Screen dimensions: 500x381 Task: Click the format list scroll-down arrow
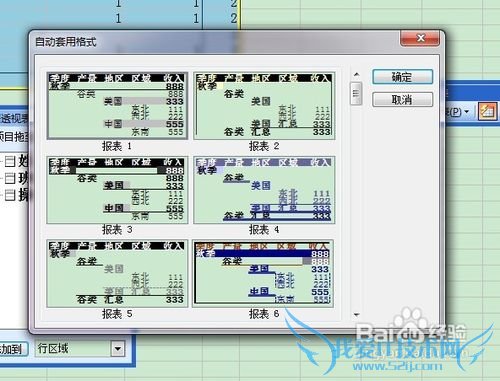pyautogui.click(x=356, y=314)
